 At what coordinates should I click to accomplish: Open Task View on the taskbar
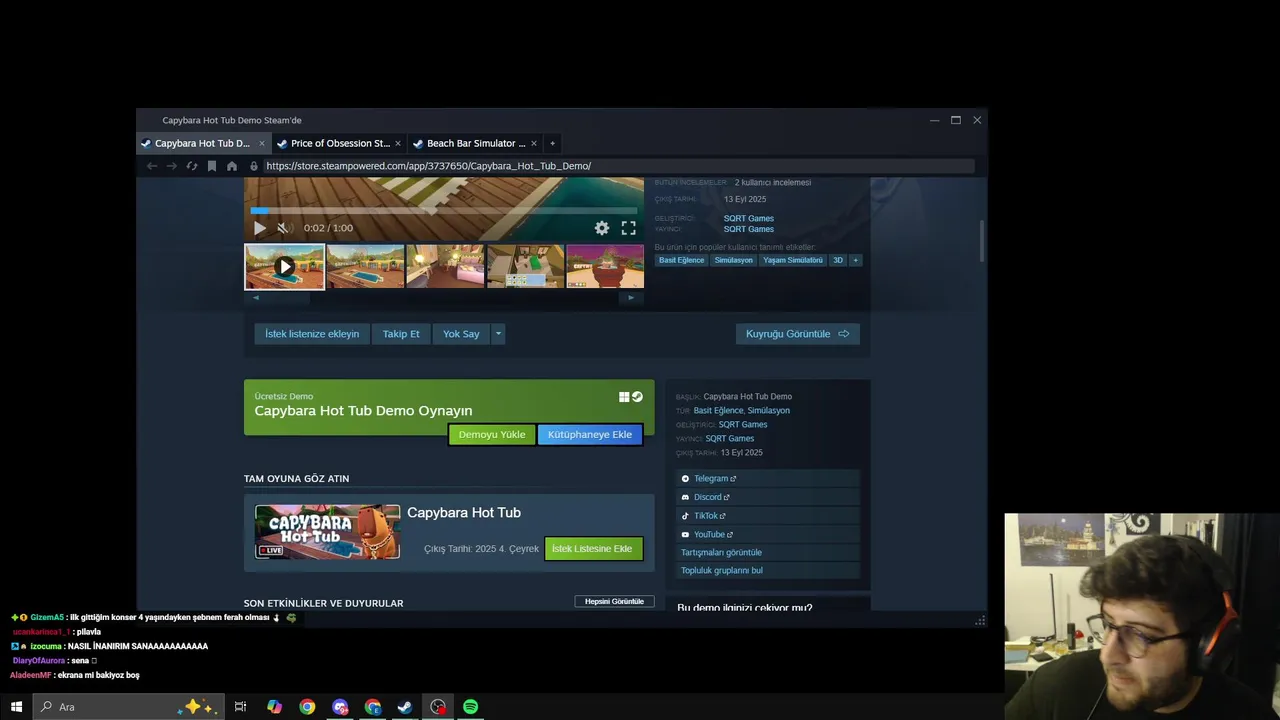[x=240, y=707]
